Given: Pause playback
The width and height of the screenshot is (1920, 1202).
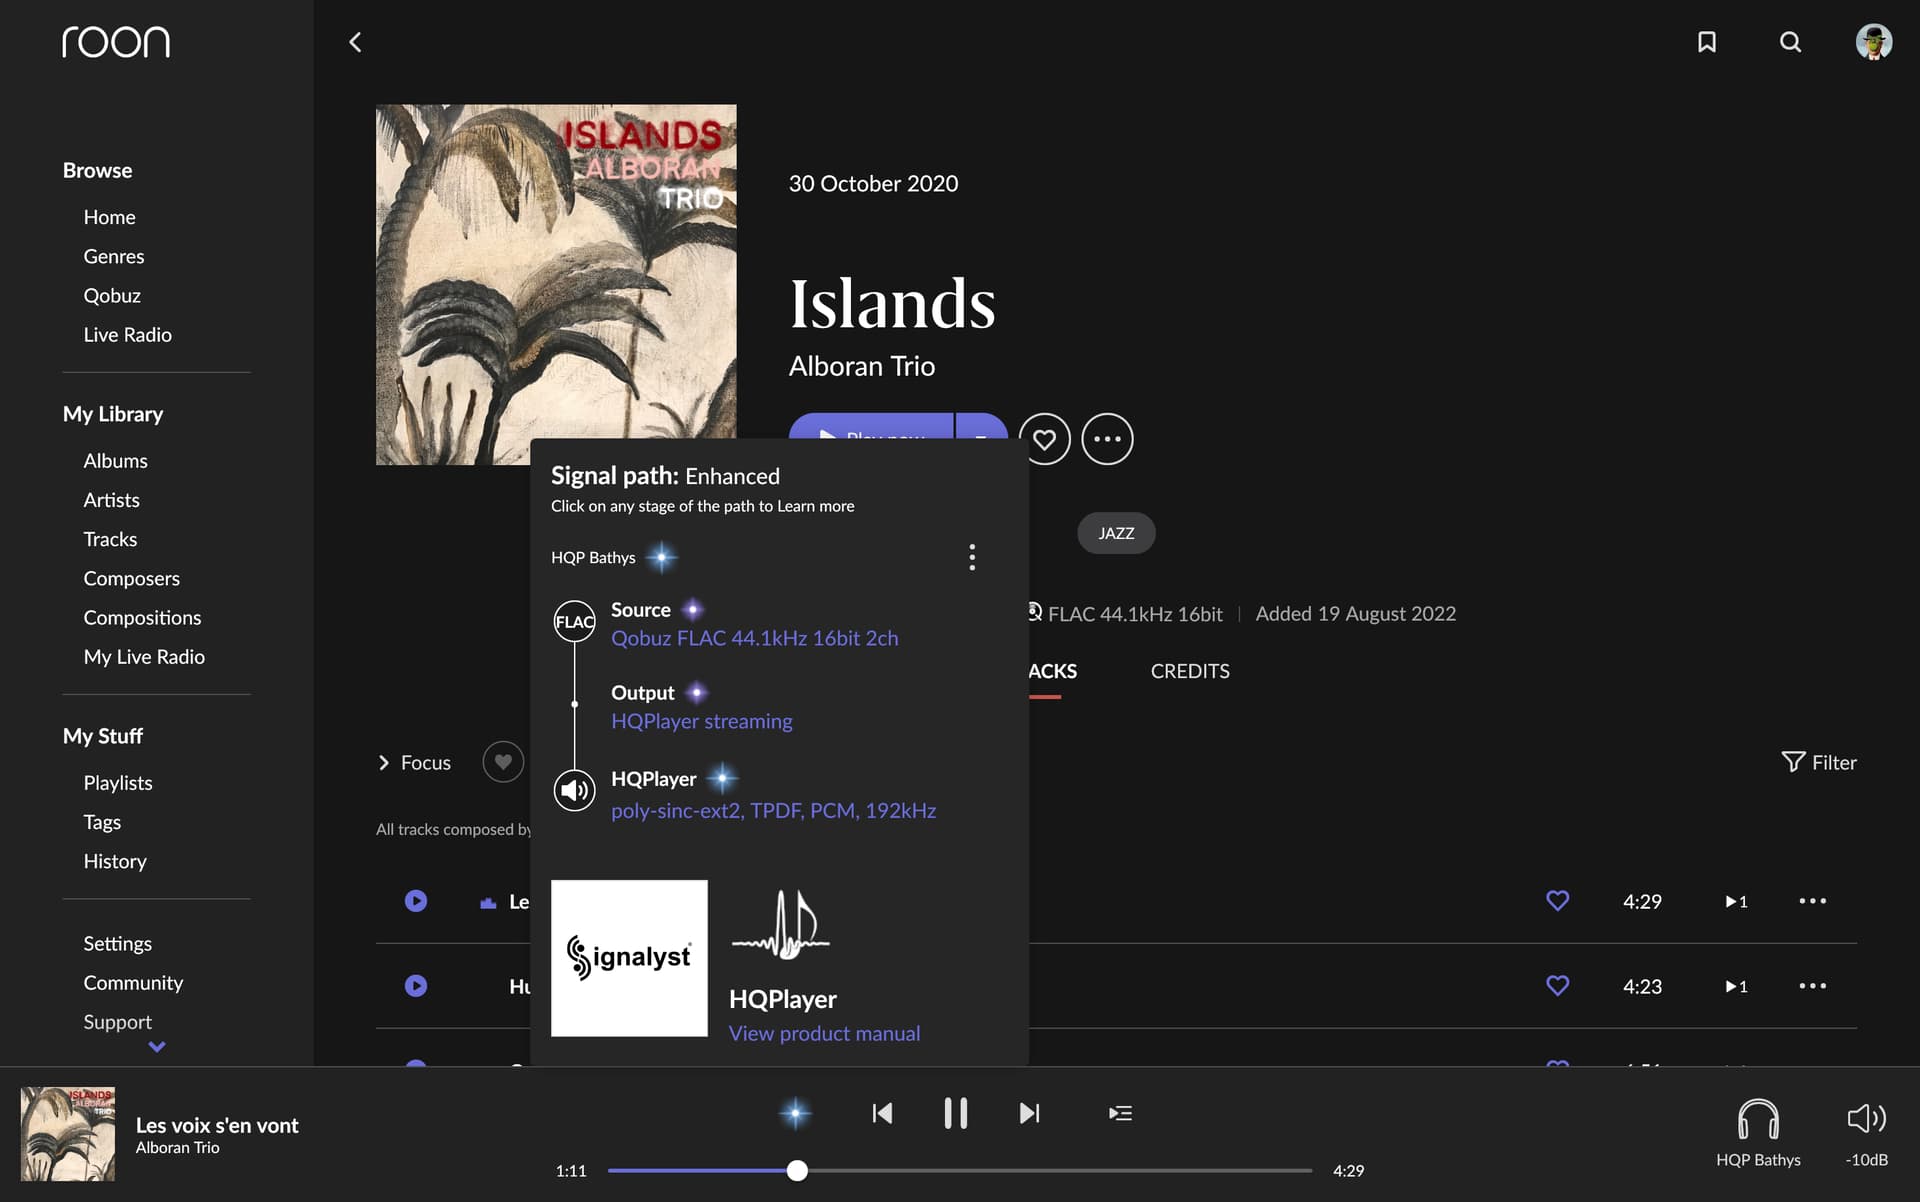Looking at the screenshot, I should [x=955, y=1113].
